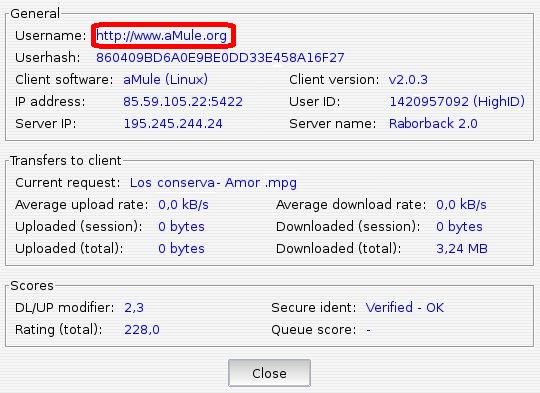Click the Server name label
Screen dimensions: 540x393
[333, 124]
